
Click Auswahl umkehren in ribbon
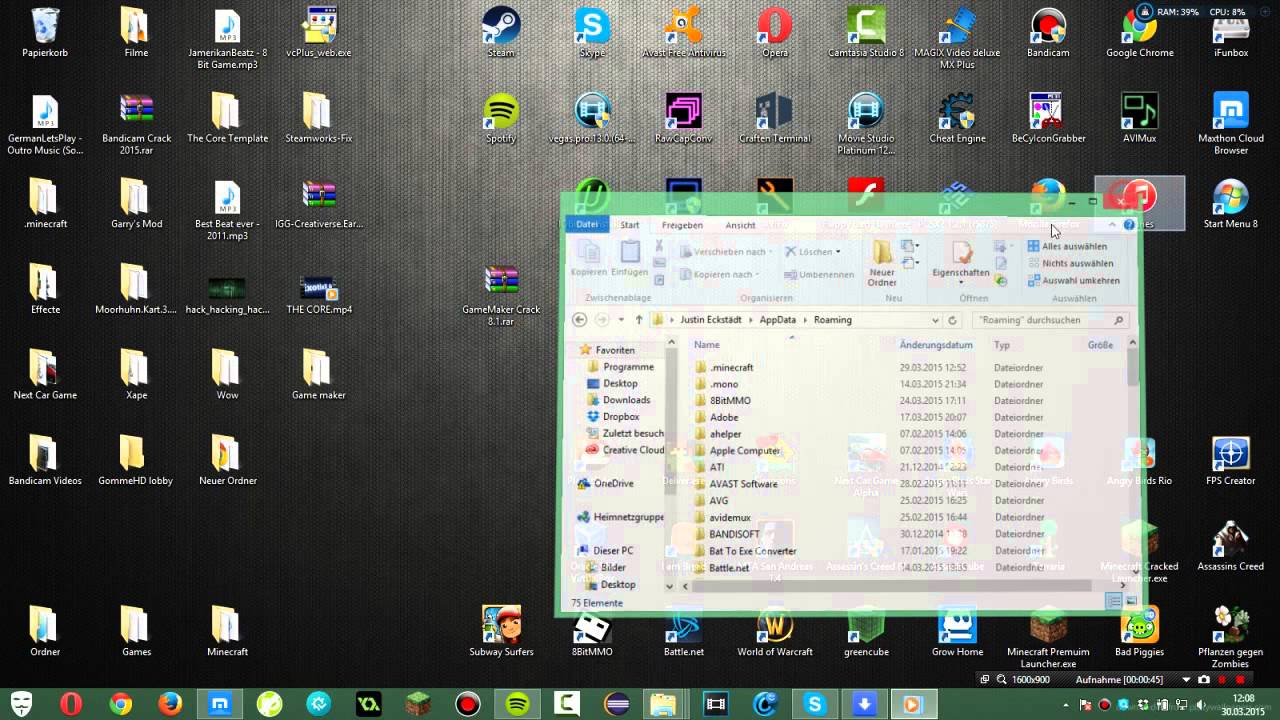(x=1074, y=280)
